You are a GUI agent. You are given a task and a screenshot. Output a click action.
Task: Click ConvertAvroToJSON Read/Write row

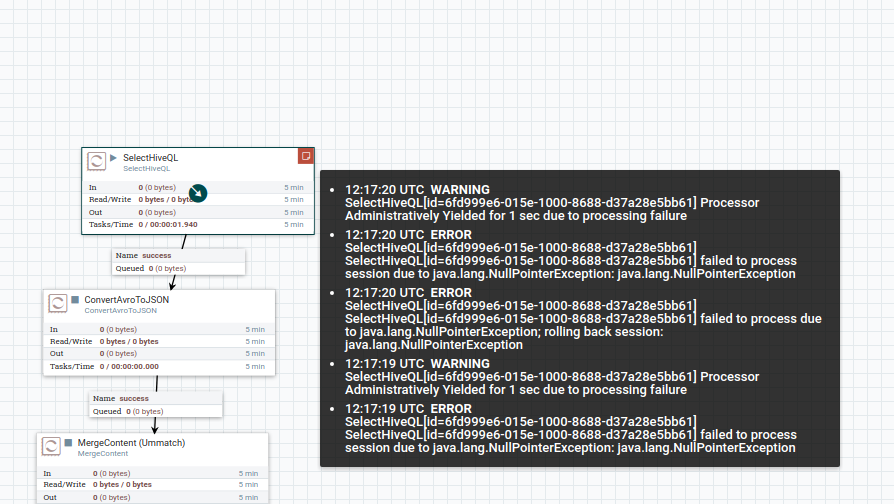(159, 342)
